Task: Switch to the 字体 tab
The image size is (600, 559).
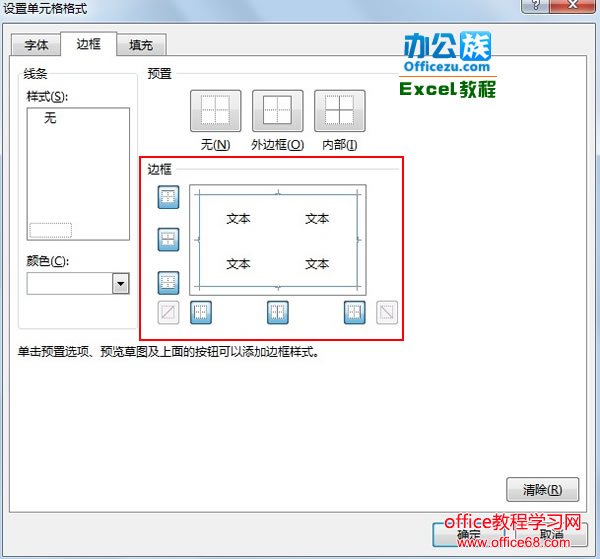Action: point(36,45)
